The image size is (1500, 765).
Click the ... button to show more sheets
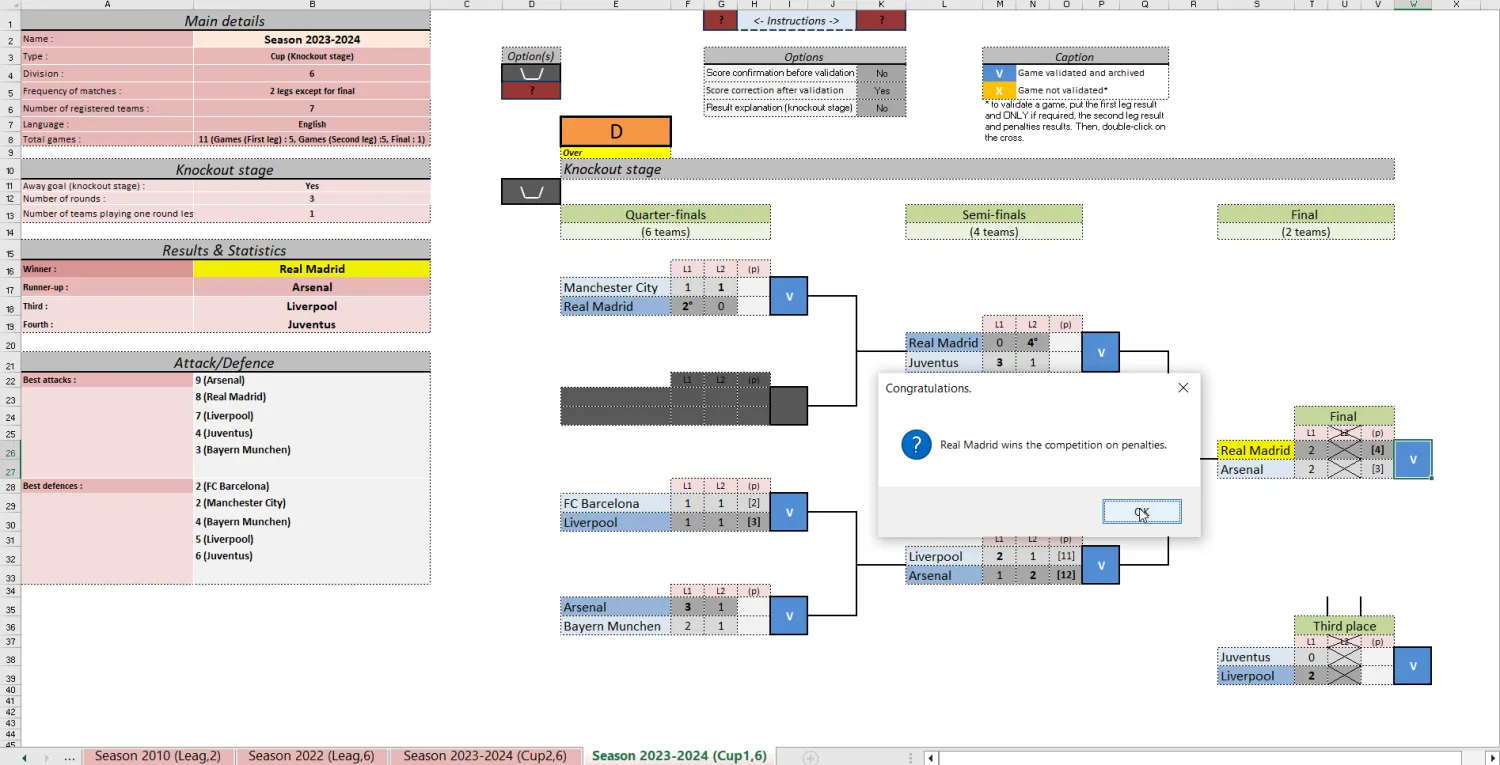point(69,758)
